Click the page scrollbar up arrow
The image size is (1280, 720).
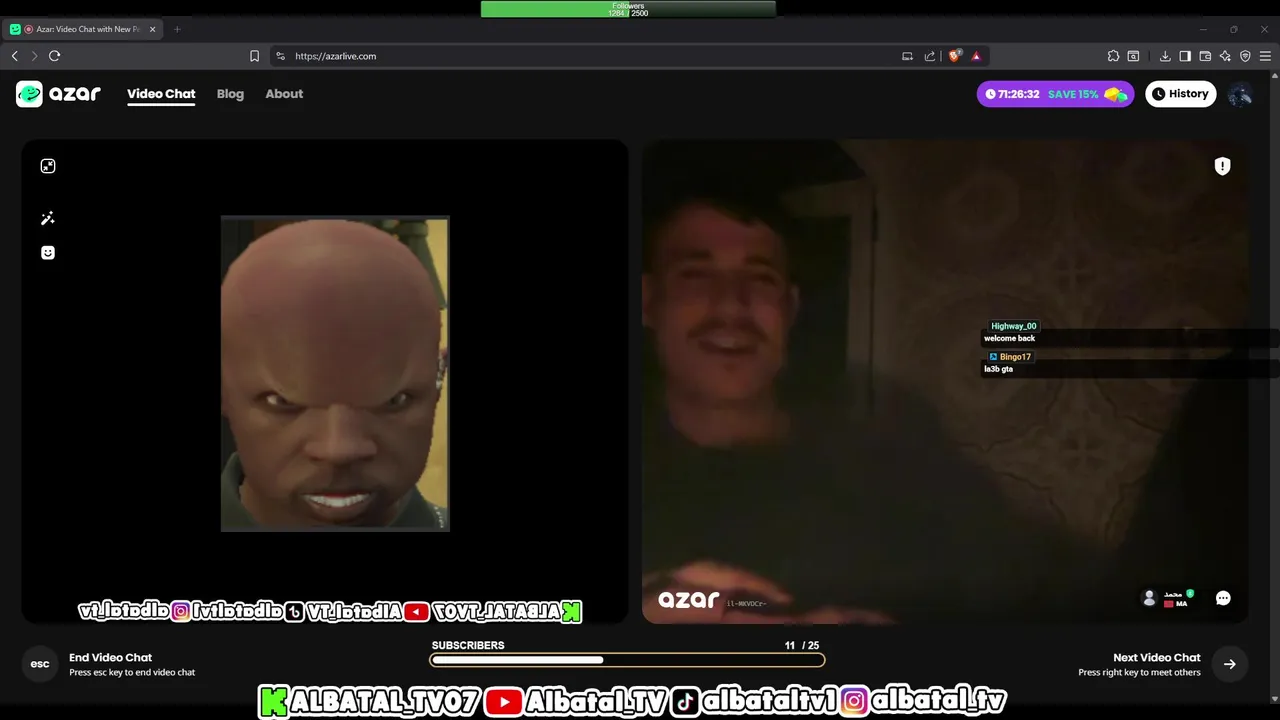(x=1274, y=77)
